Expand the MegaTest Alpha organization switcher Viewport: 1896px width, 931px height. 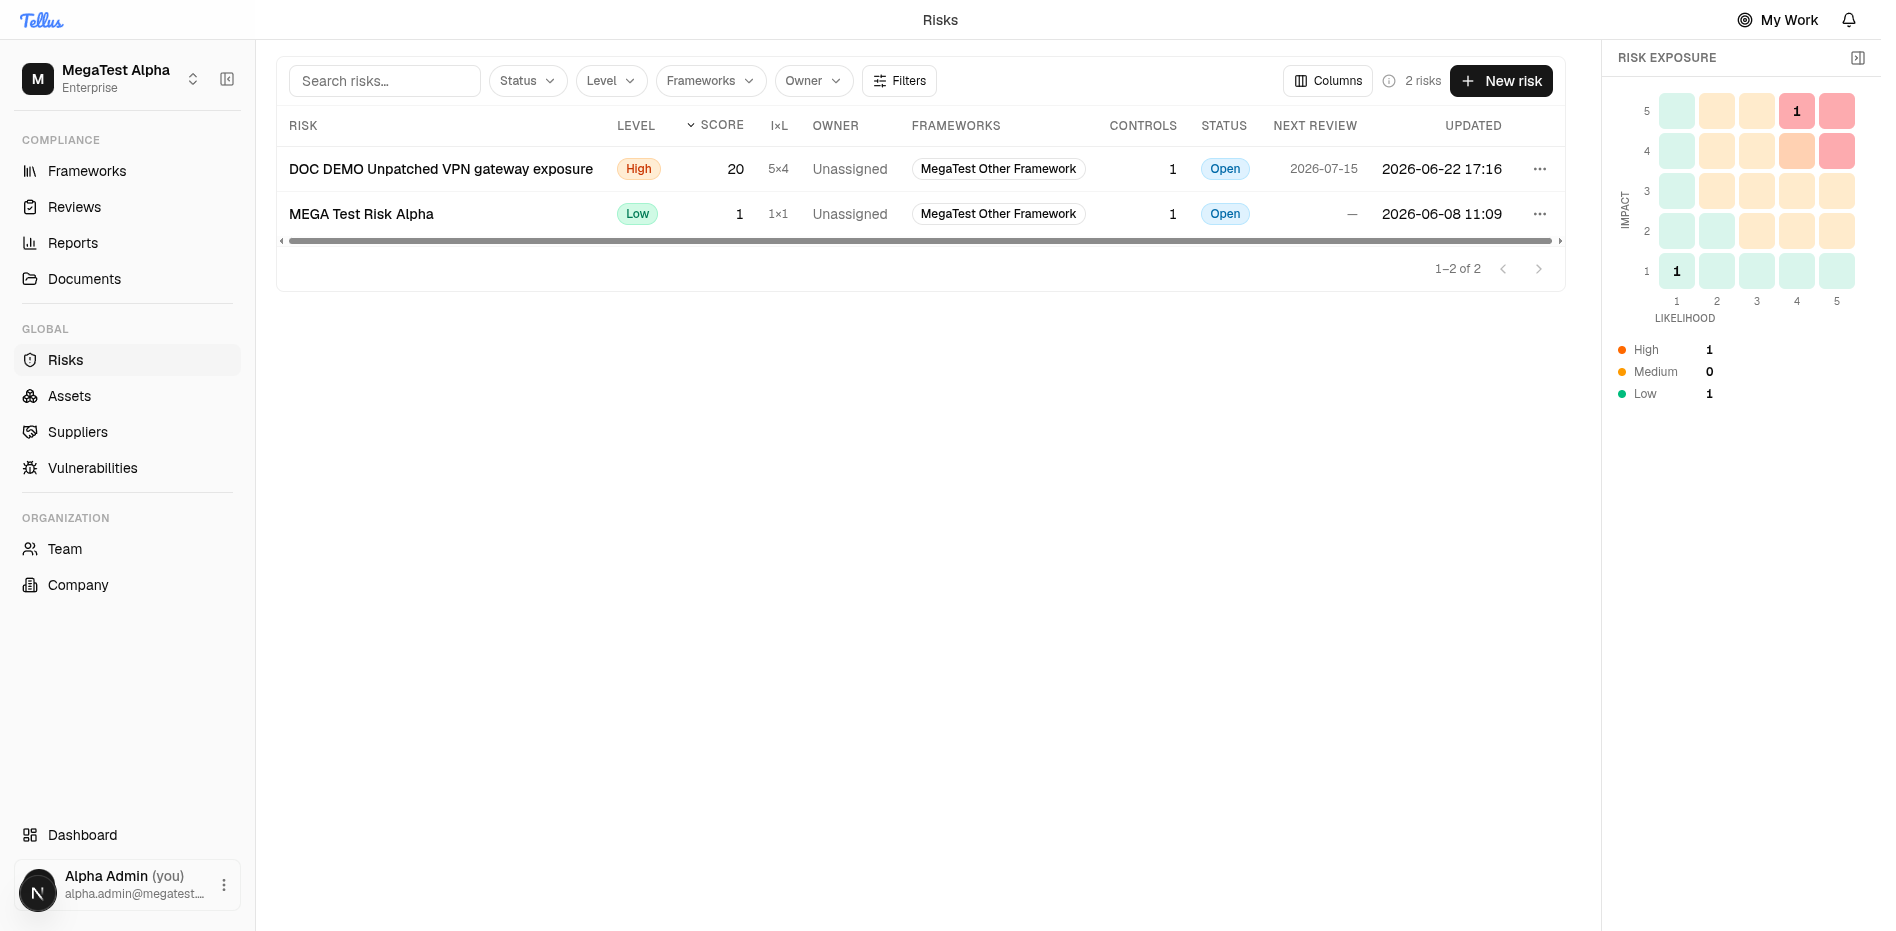pos(193,79)
